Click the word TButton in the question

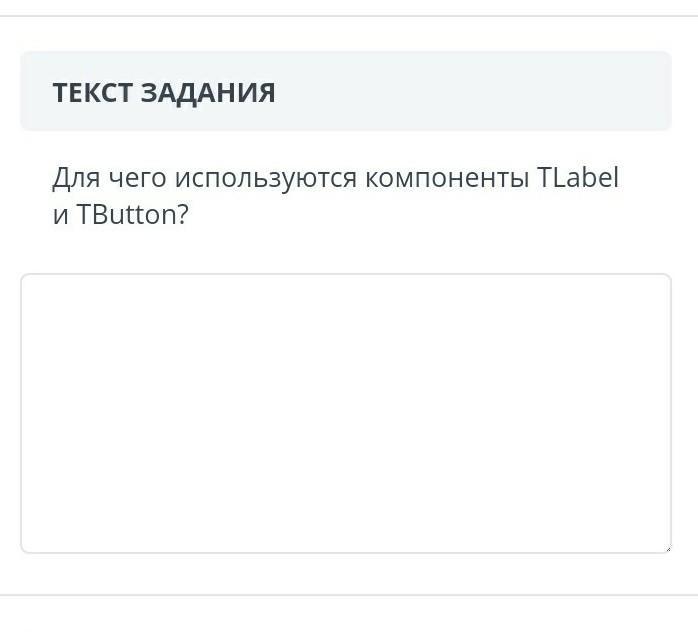[127, 215]
